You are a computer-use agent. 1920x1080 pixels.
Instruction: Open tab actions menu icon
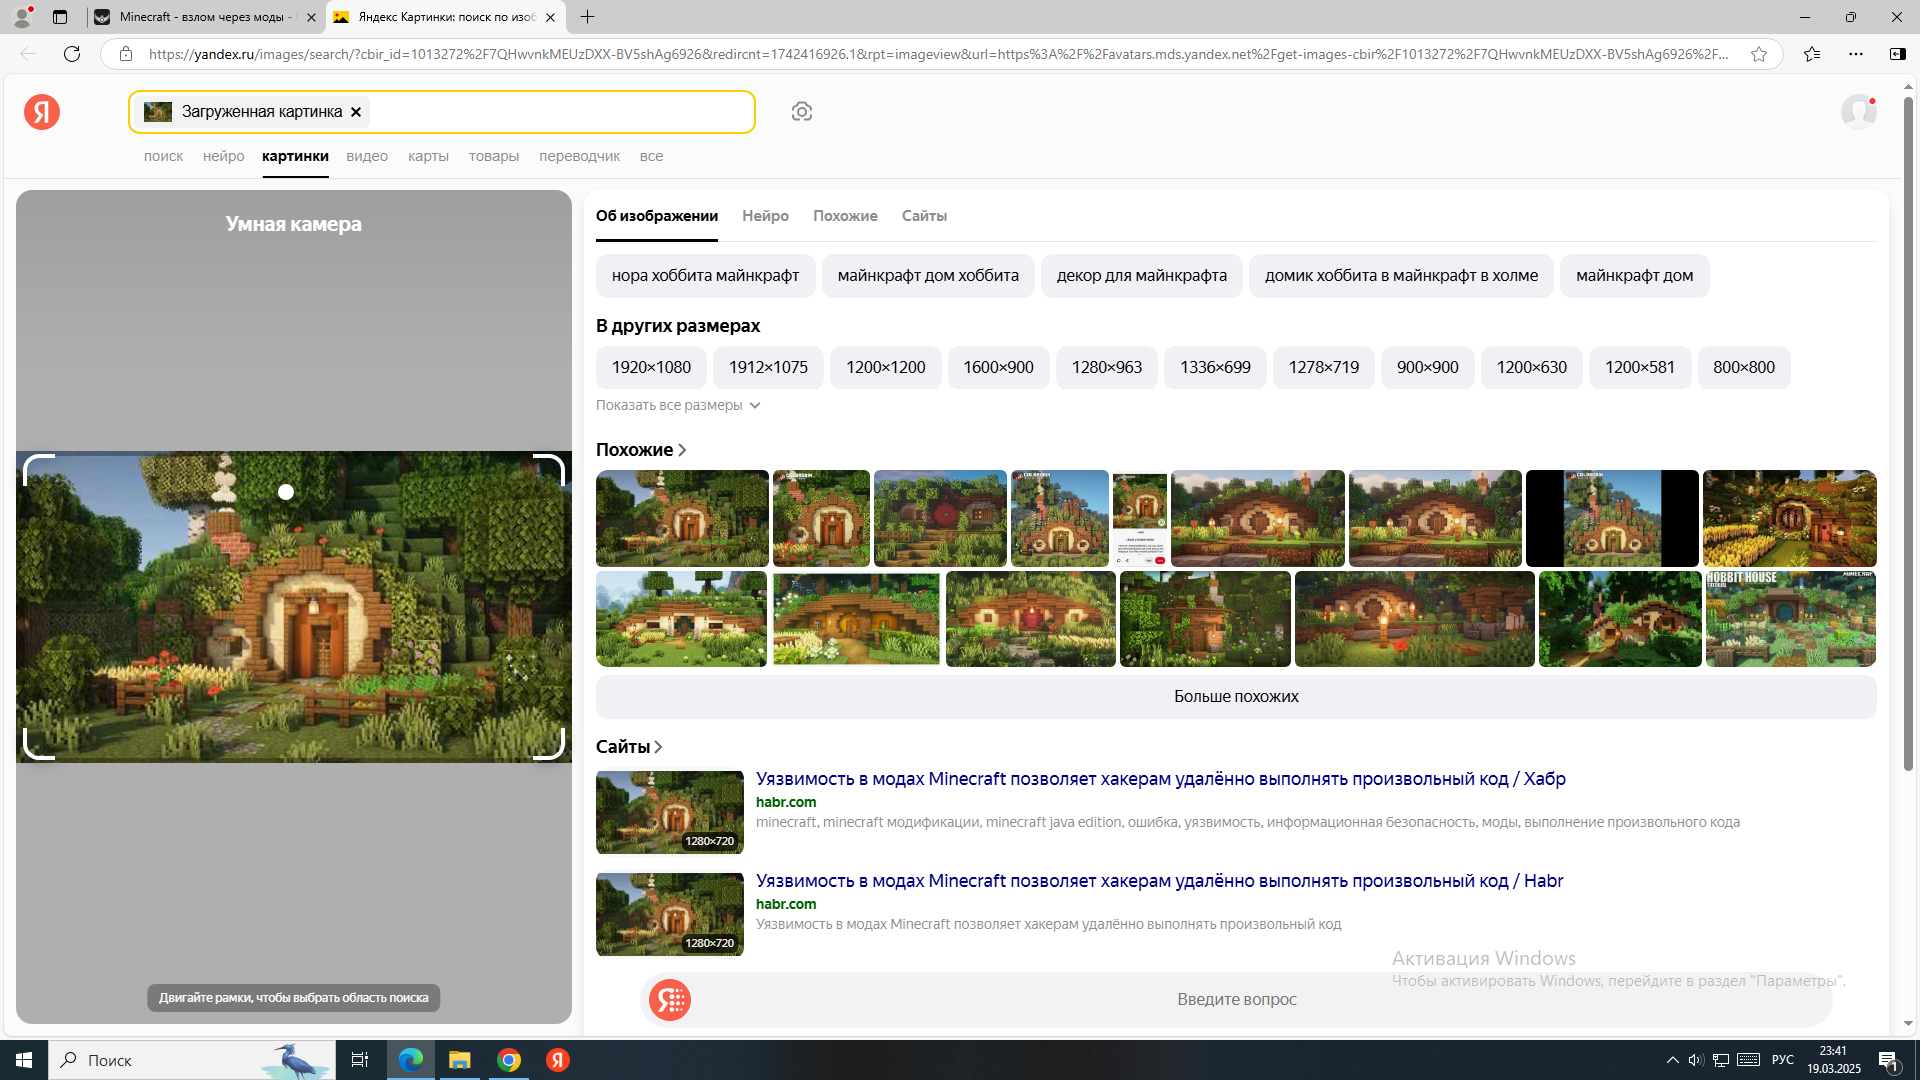coord(60,17)
